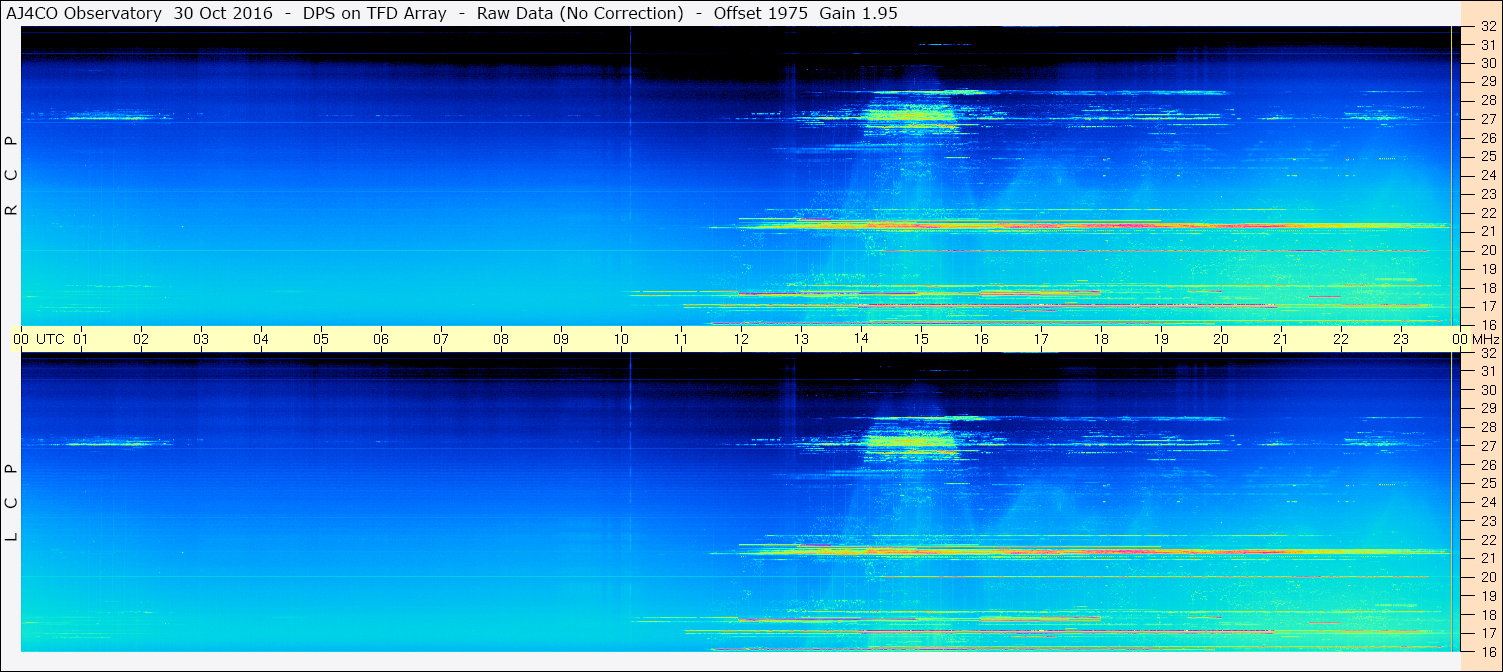Click the 27 MHz label of RCP panel
The height and width of the screenshot is (672, 1503).
pos(1487,119)
